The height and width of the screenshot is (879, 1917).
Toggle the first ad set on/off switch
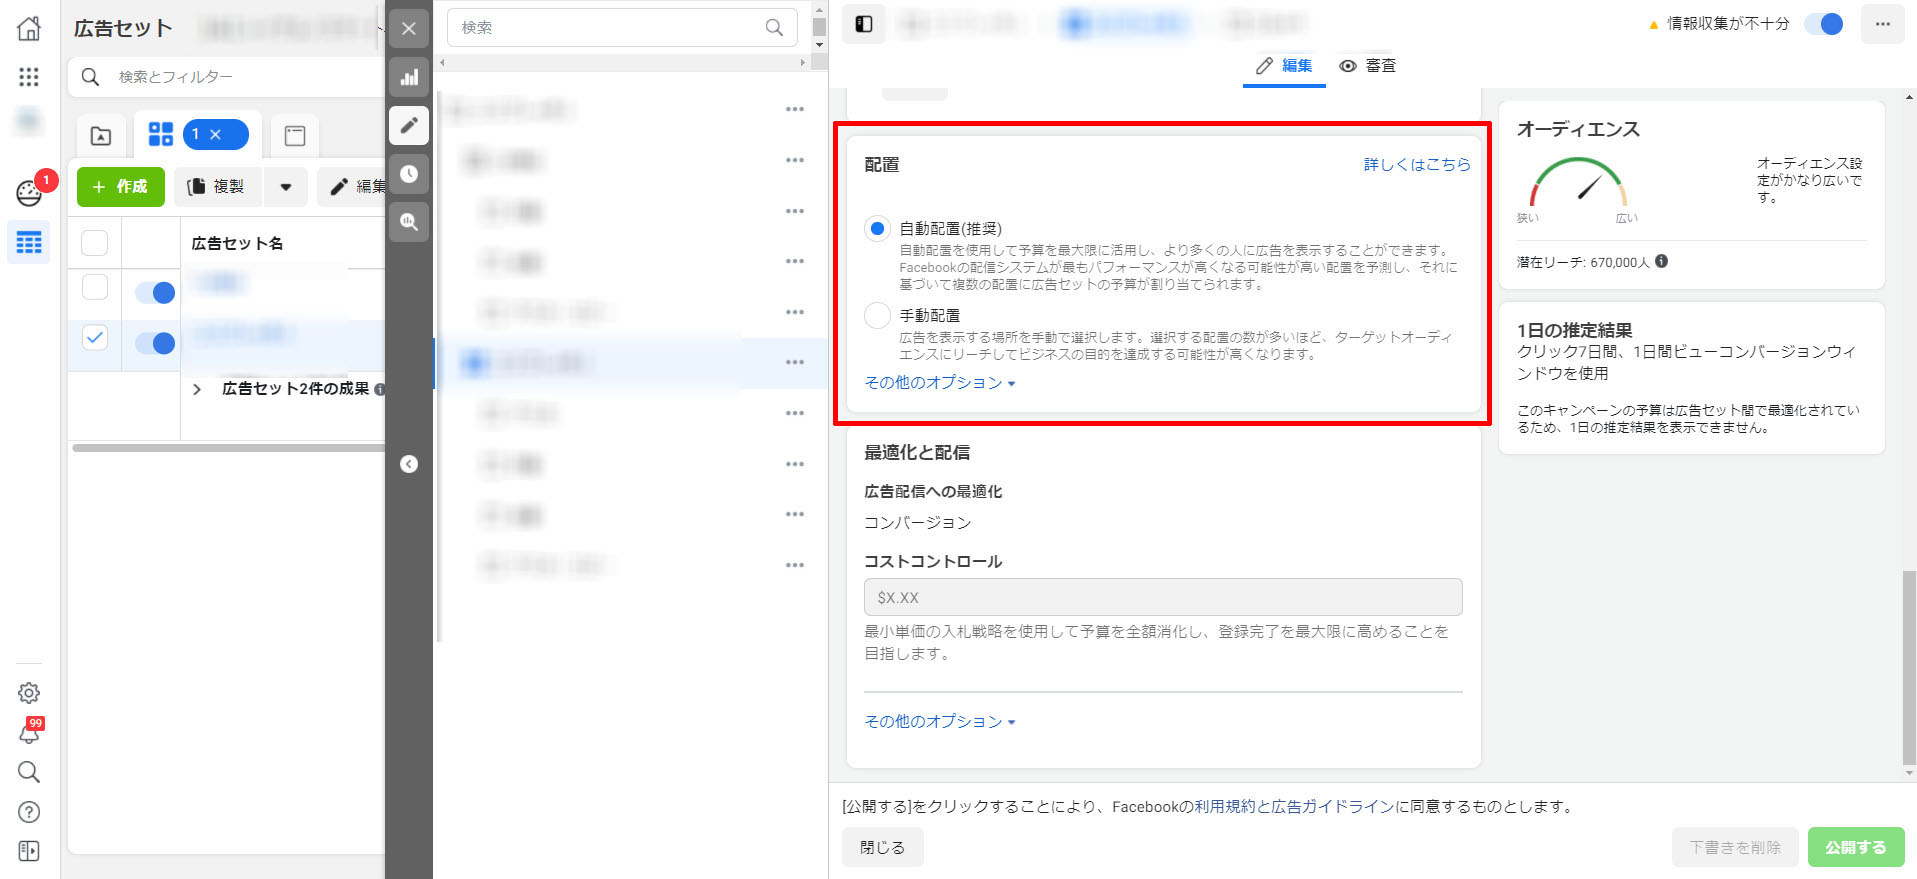coord(155,293)
